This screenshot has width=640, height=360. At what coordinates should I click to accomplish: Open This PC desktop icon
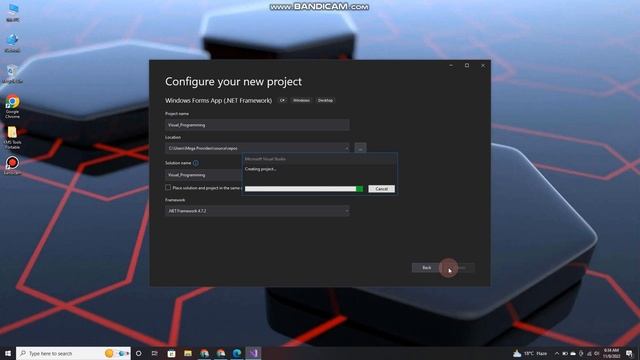coord(13,12)
